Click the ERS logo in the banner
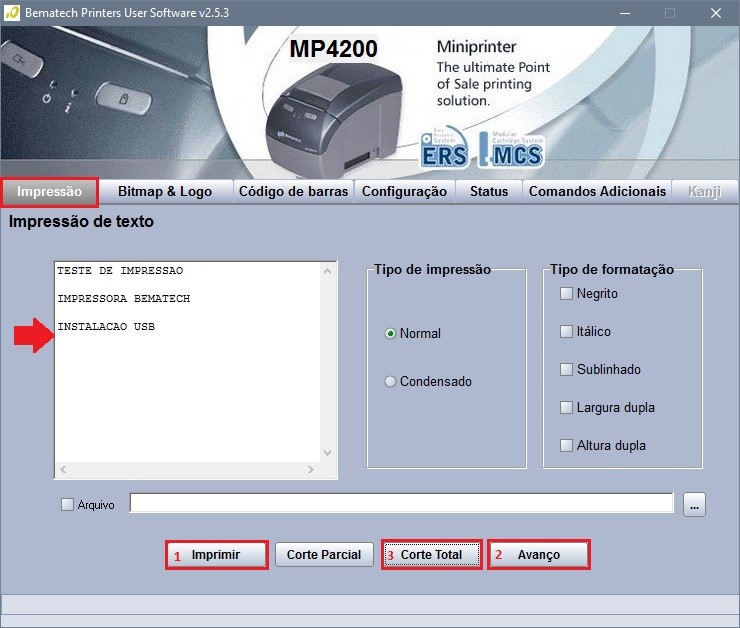The image size is (740, 628). (444, 149)
